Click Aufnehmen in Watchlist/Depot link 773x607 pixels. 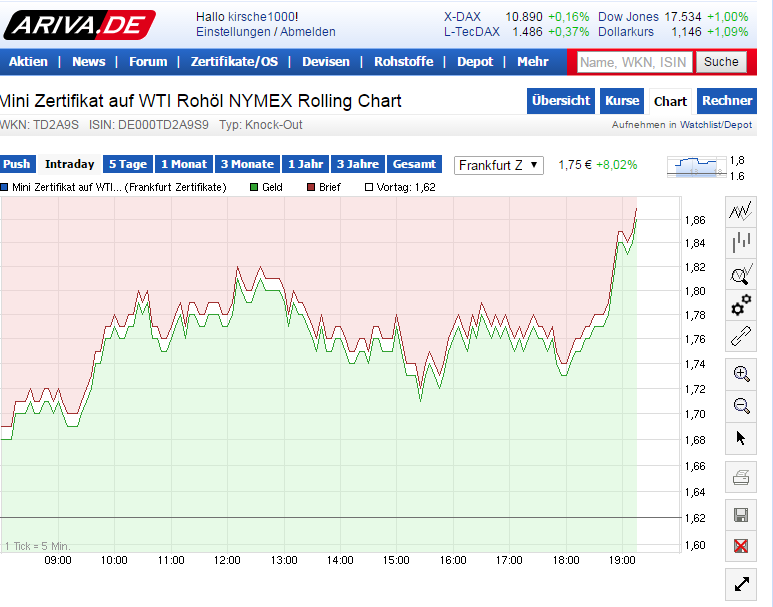pos(682,125)
